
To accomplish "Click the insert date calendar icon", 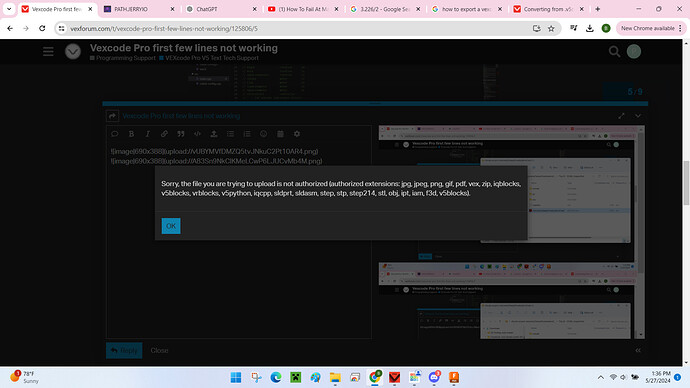I will (x=280, y=134).
